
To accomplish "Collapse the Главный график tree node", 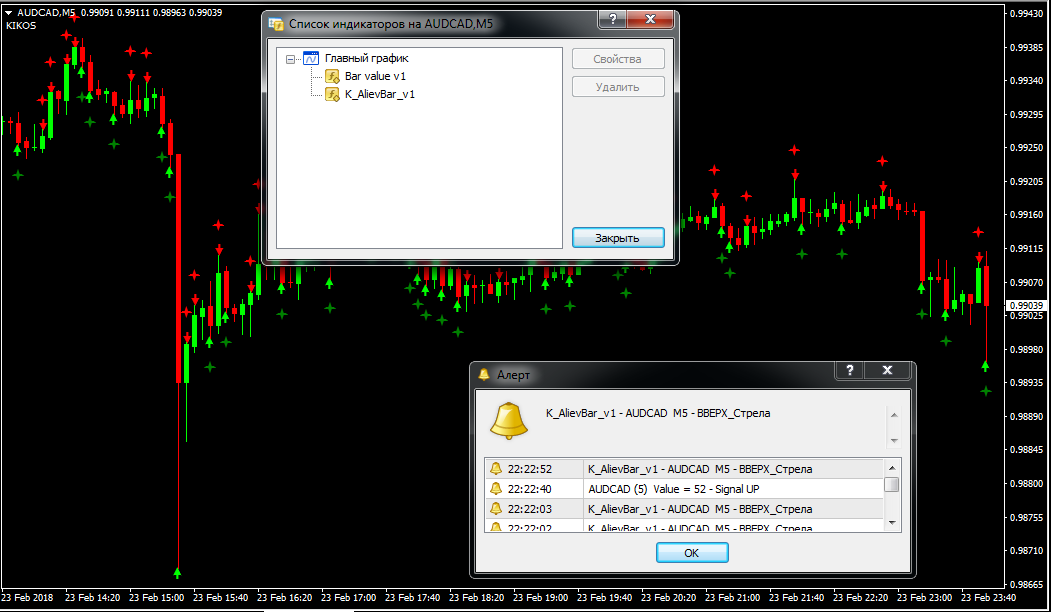I will 291,59.
